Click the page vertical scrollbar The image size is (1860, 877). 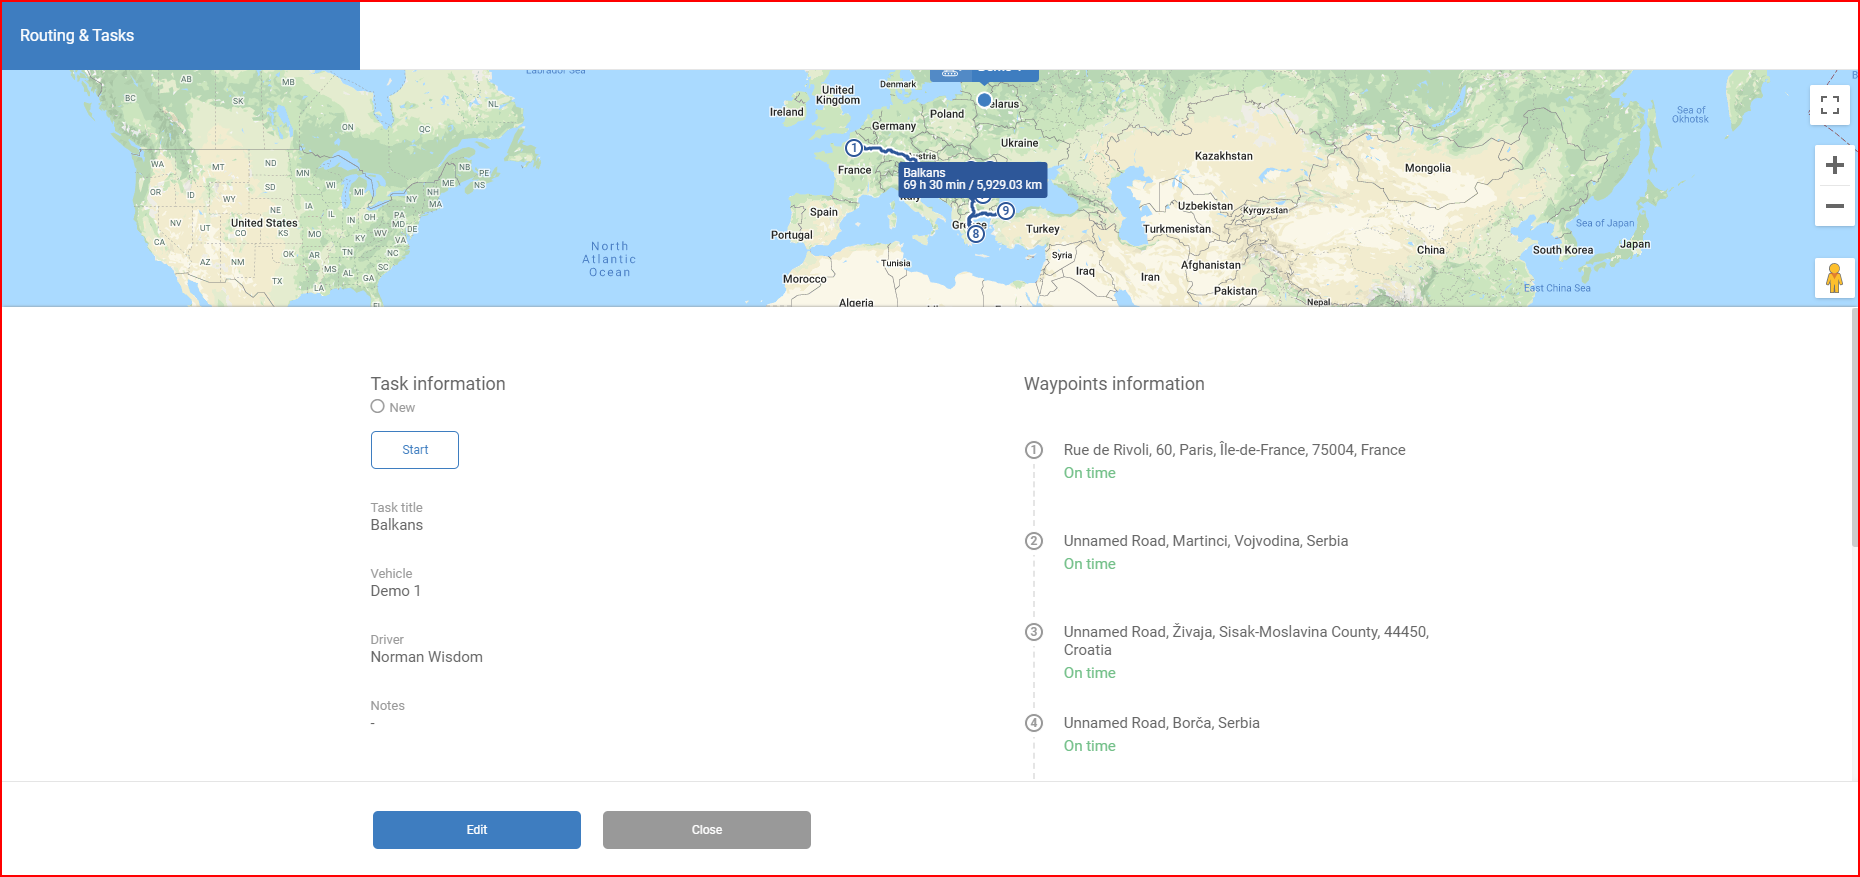pyautogui.click(x=1855, y=427)
